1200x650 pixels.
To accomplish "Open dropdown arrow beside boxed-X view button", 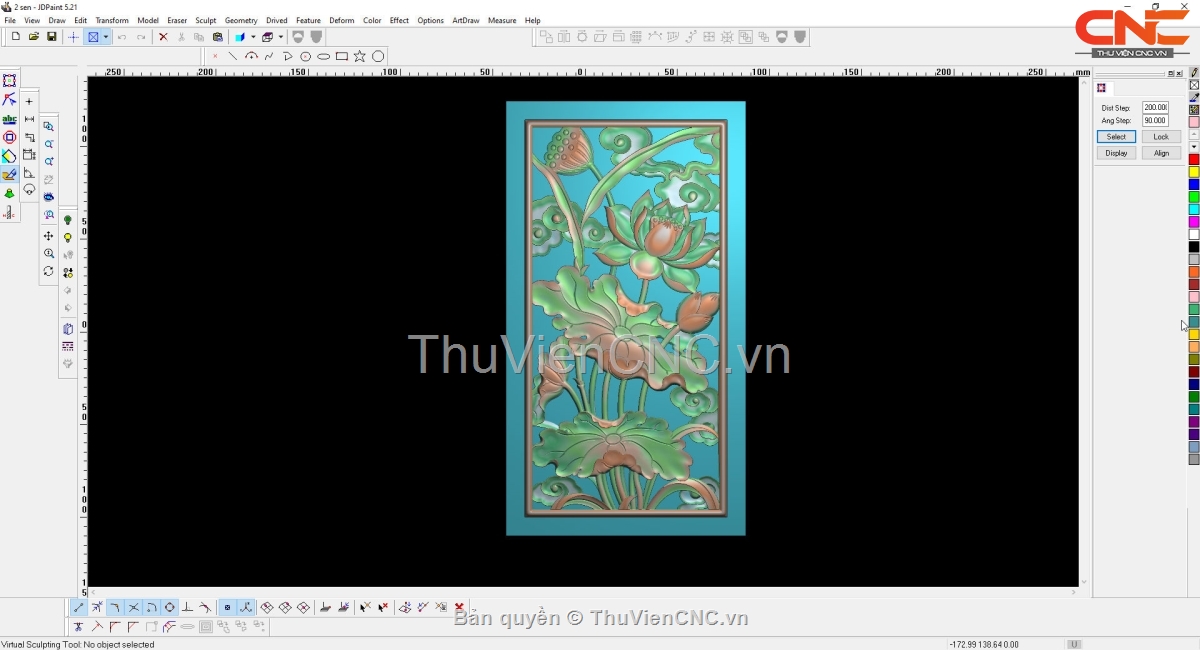I will (x=106, y=37).
